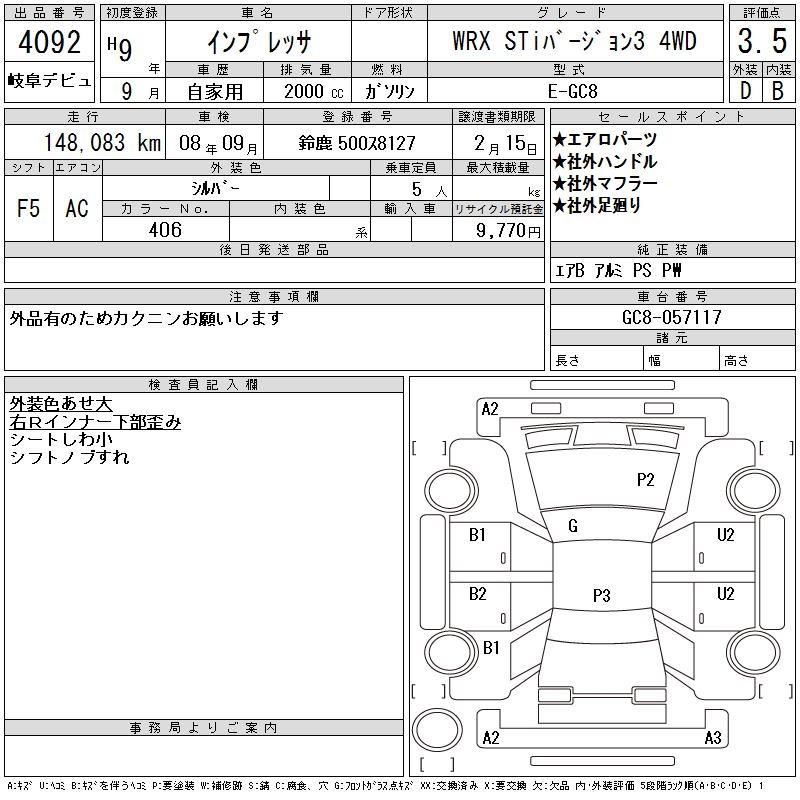Select inspector note 外装色あせ大
The width and height of the screenshot is (800, 800).
[x=61, y=404]
